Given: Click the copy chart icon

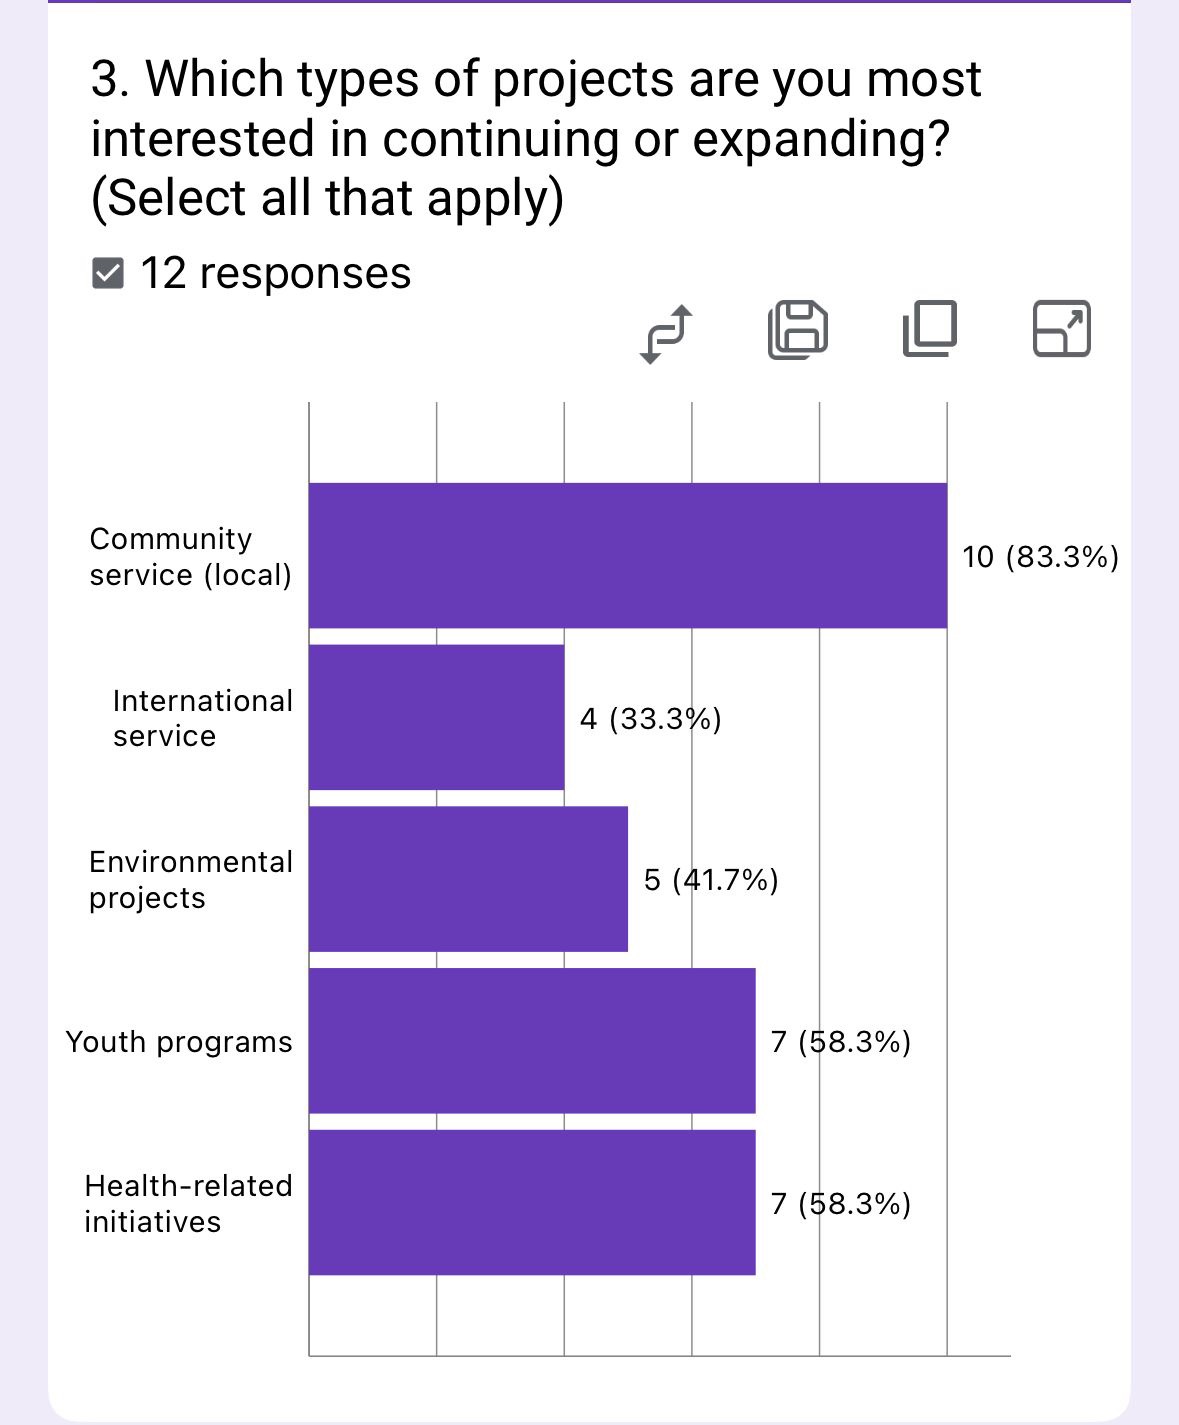Looking at the screenshot, I should [930, 329].
